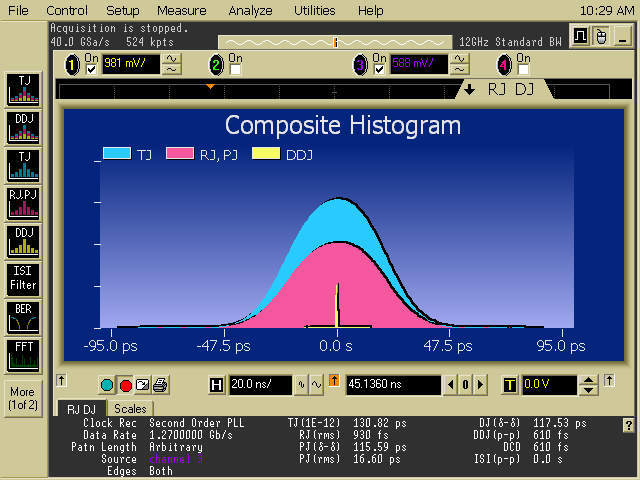Click More (1 of 2) sidebar button

coord(22,397)
